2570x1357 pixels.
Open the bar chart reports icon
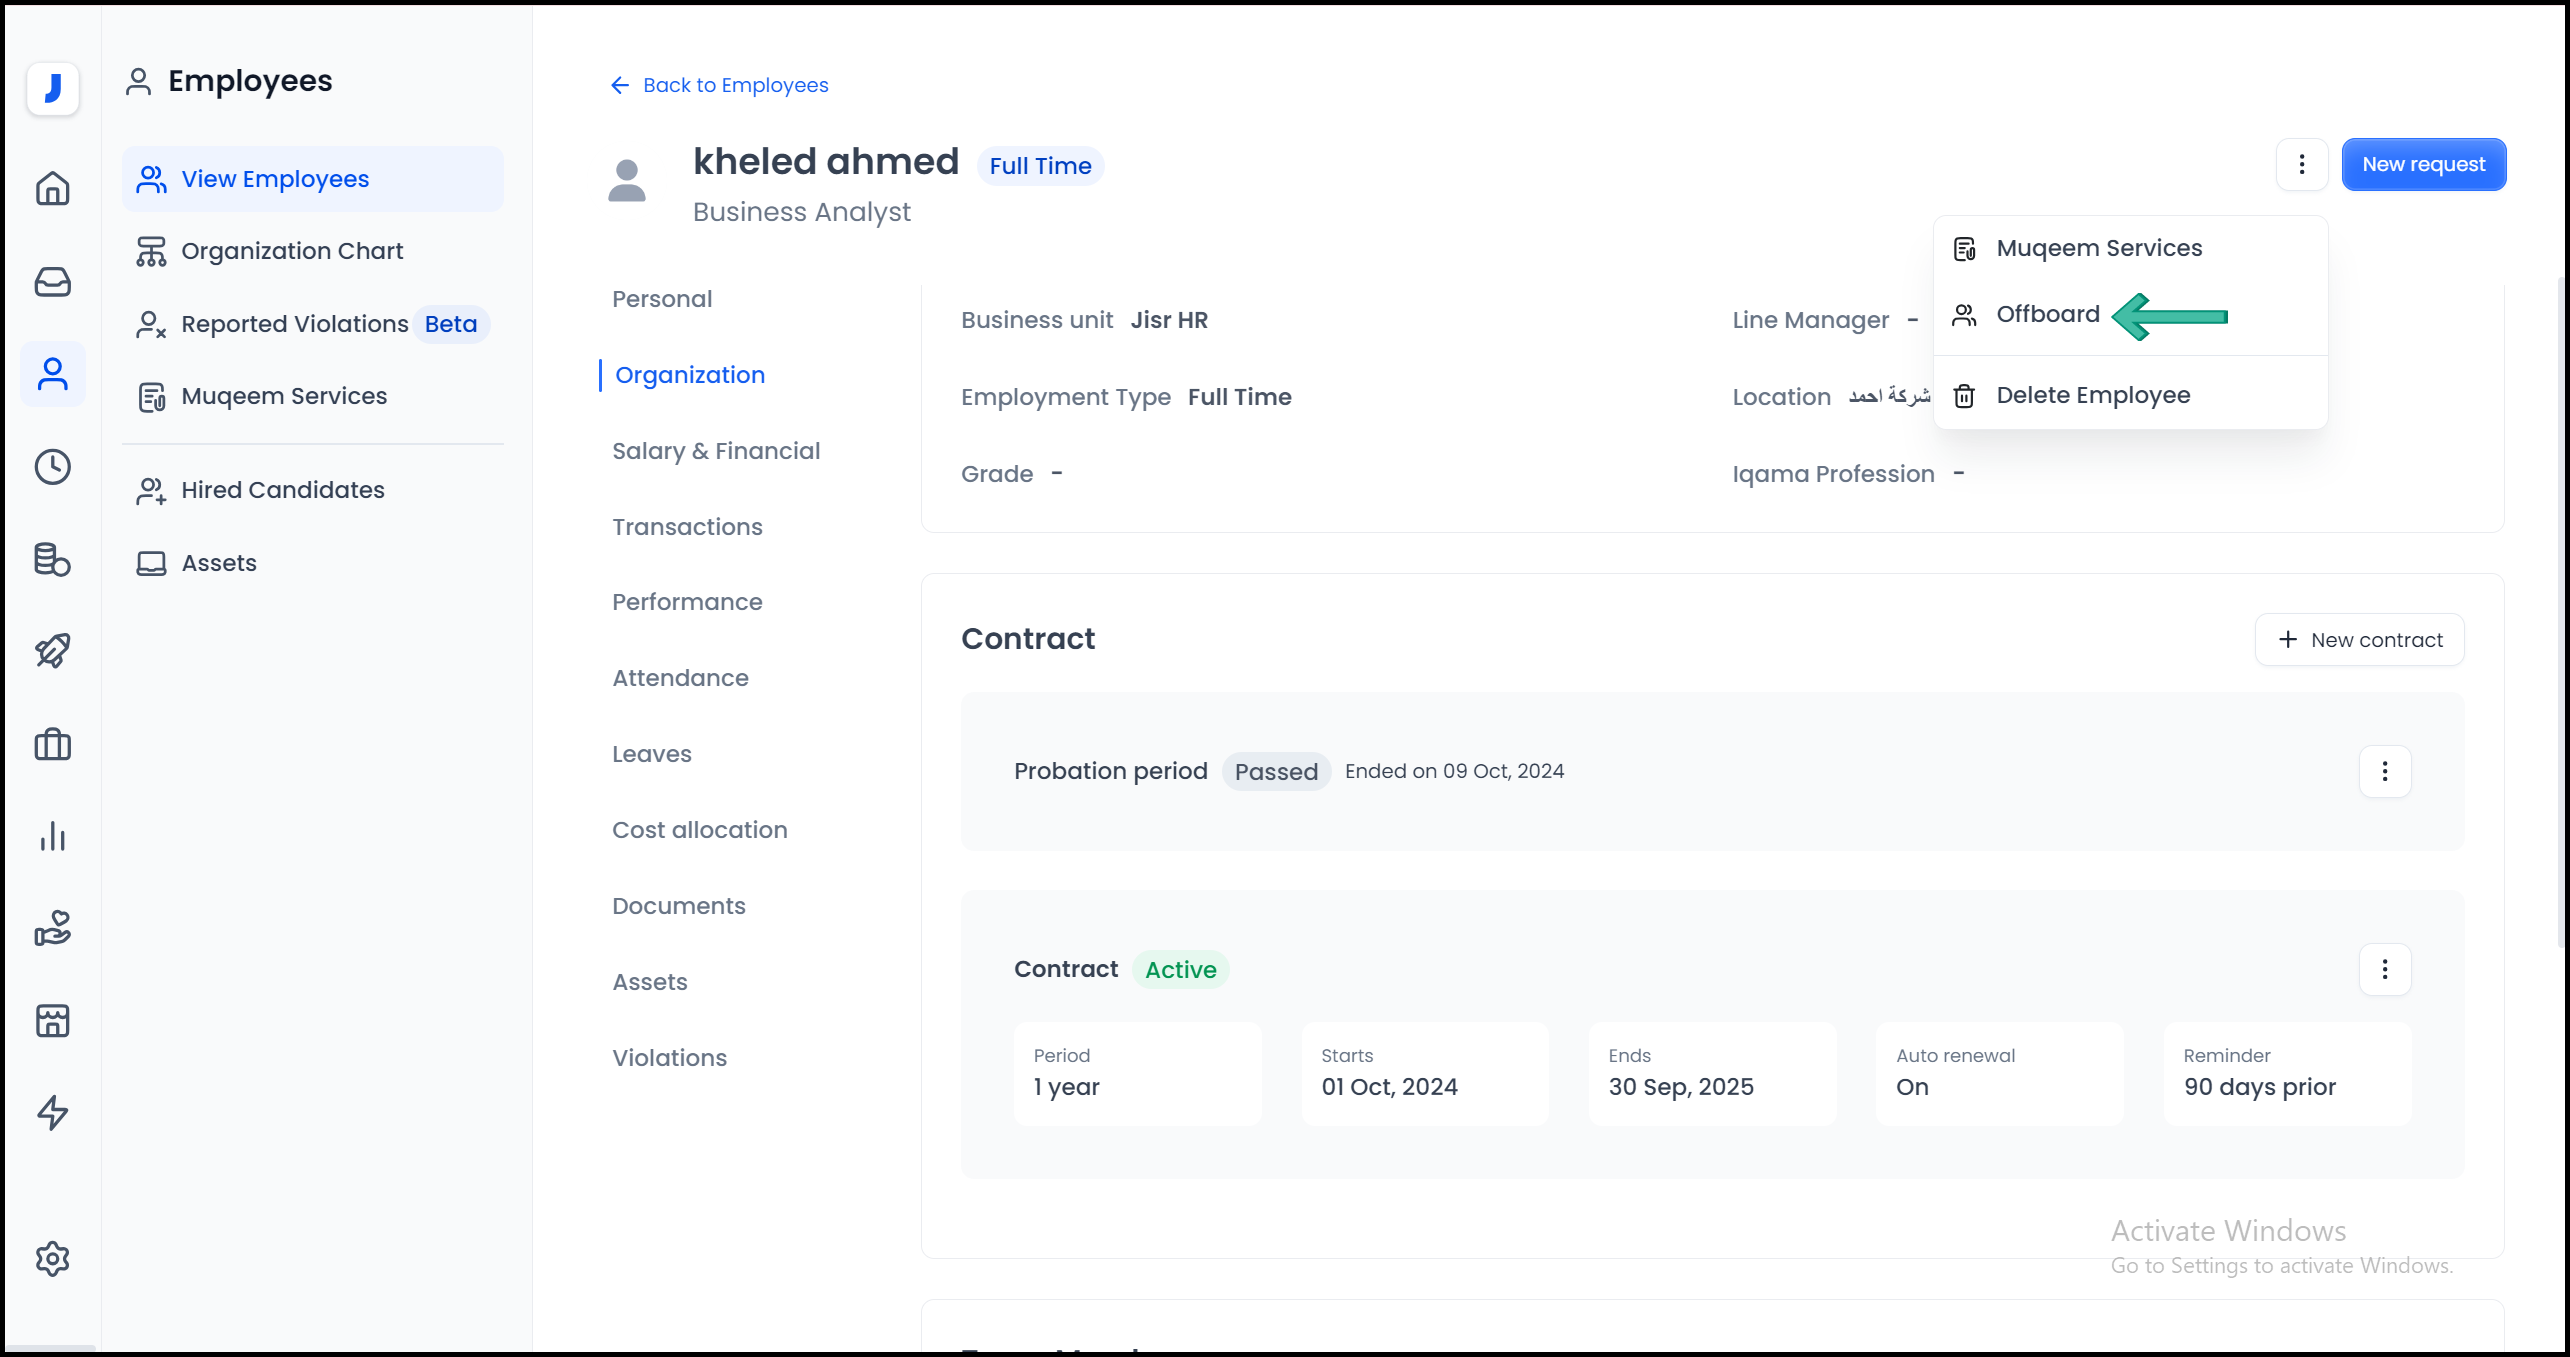(x=52, y=836)
